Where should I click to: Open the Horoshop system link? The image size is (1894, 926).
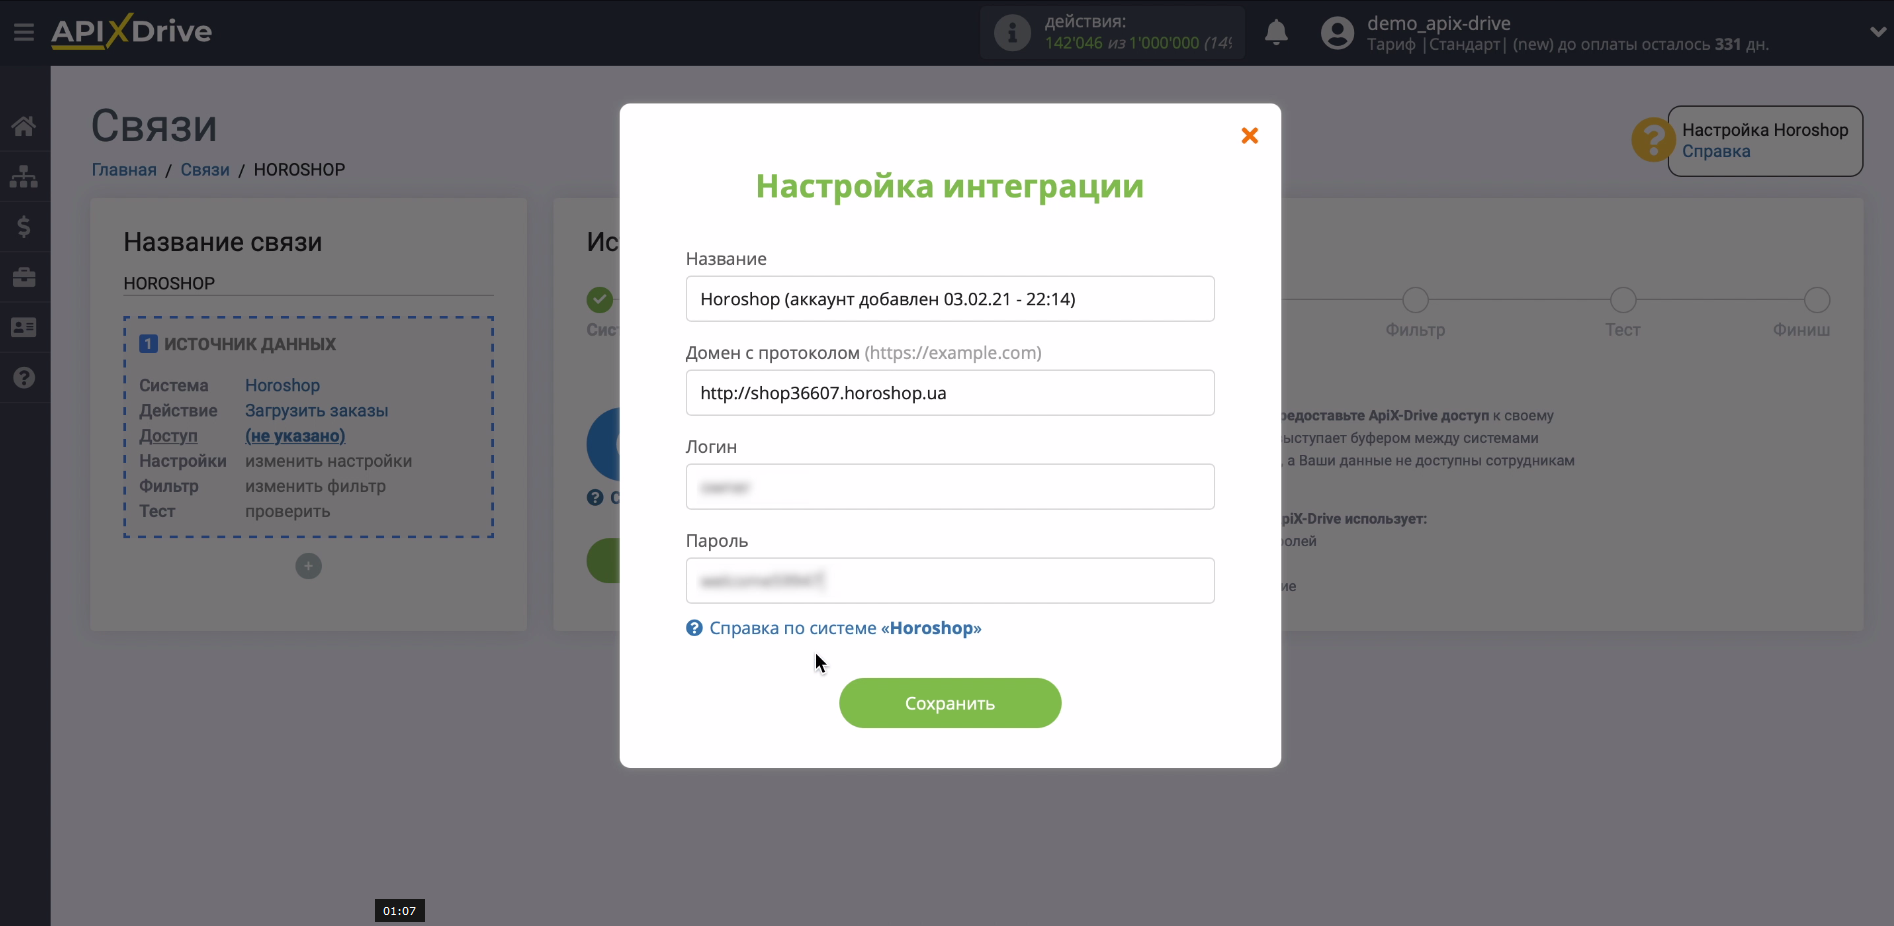tap(282, 385)
